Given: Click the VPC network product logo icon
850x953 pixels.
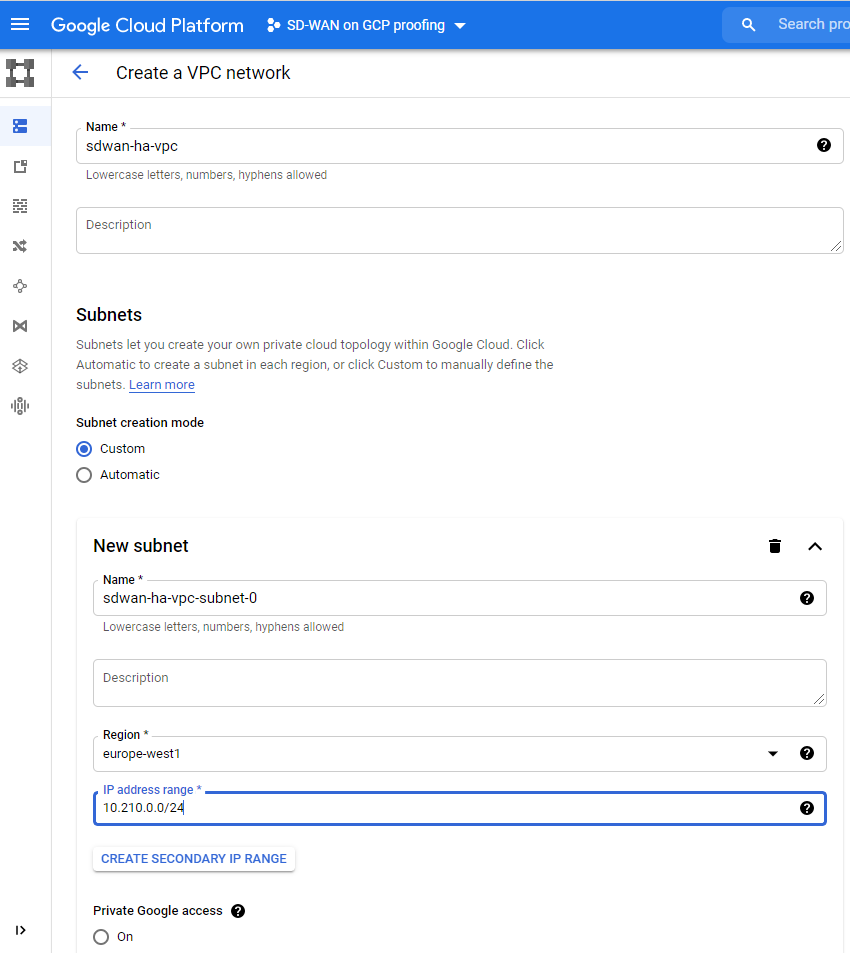Looking at the screenshot, I should pyautogui.click(x=20, y=73).
